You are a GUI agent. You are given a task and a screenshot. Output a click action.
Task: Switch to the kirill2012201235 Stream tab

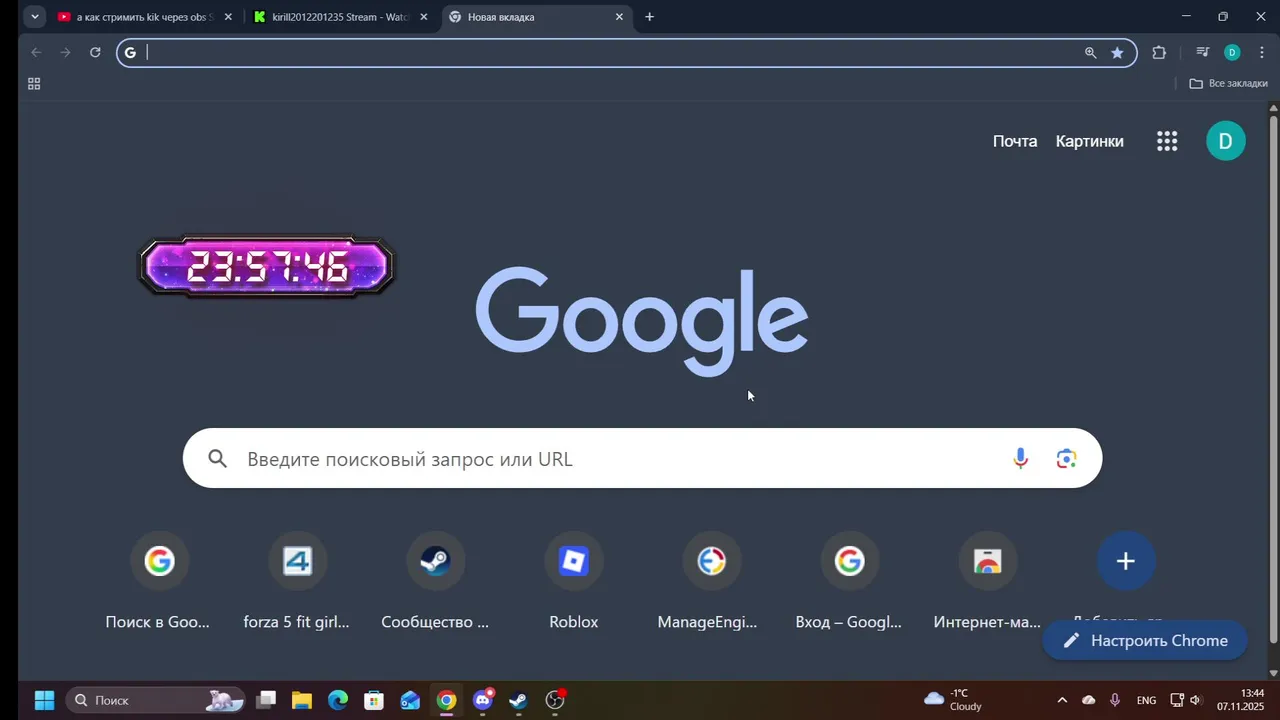[341, 17]
